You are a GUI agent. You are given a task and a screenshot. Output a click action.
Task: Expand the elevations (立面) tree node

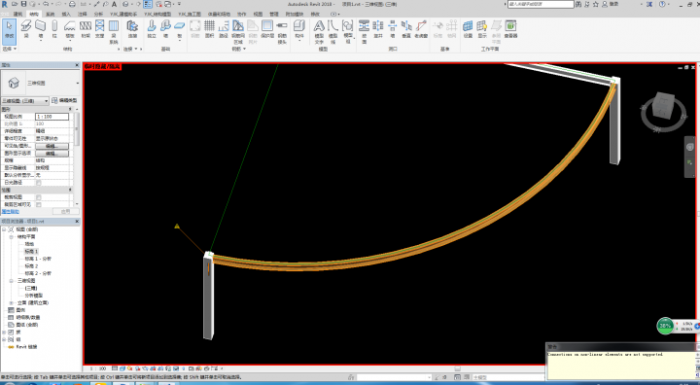coord(11,303)
